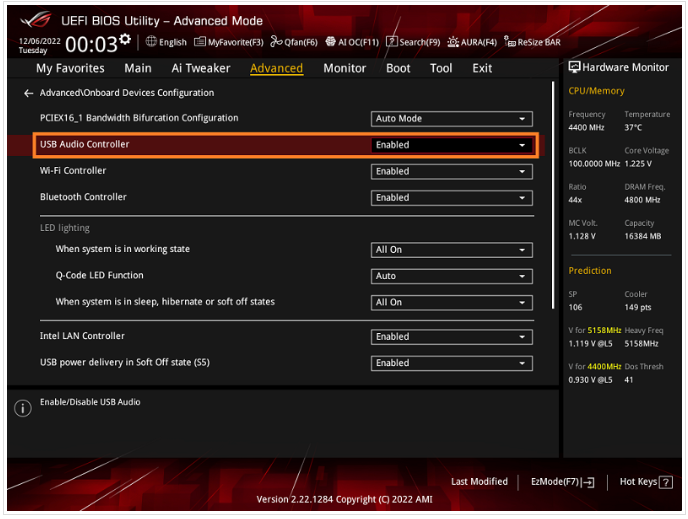Click the settings list vertical scrollbar
This screenshot has height=519, width=688.
click(553, 196)
